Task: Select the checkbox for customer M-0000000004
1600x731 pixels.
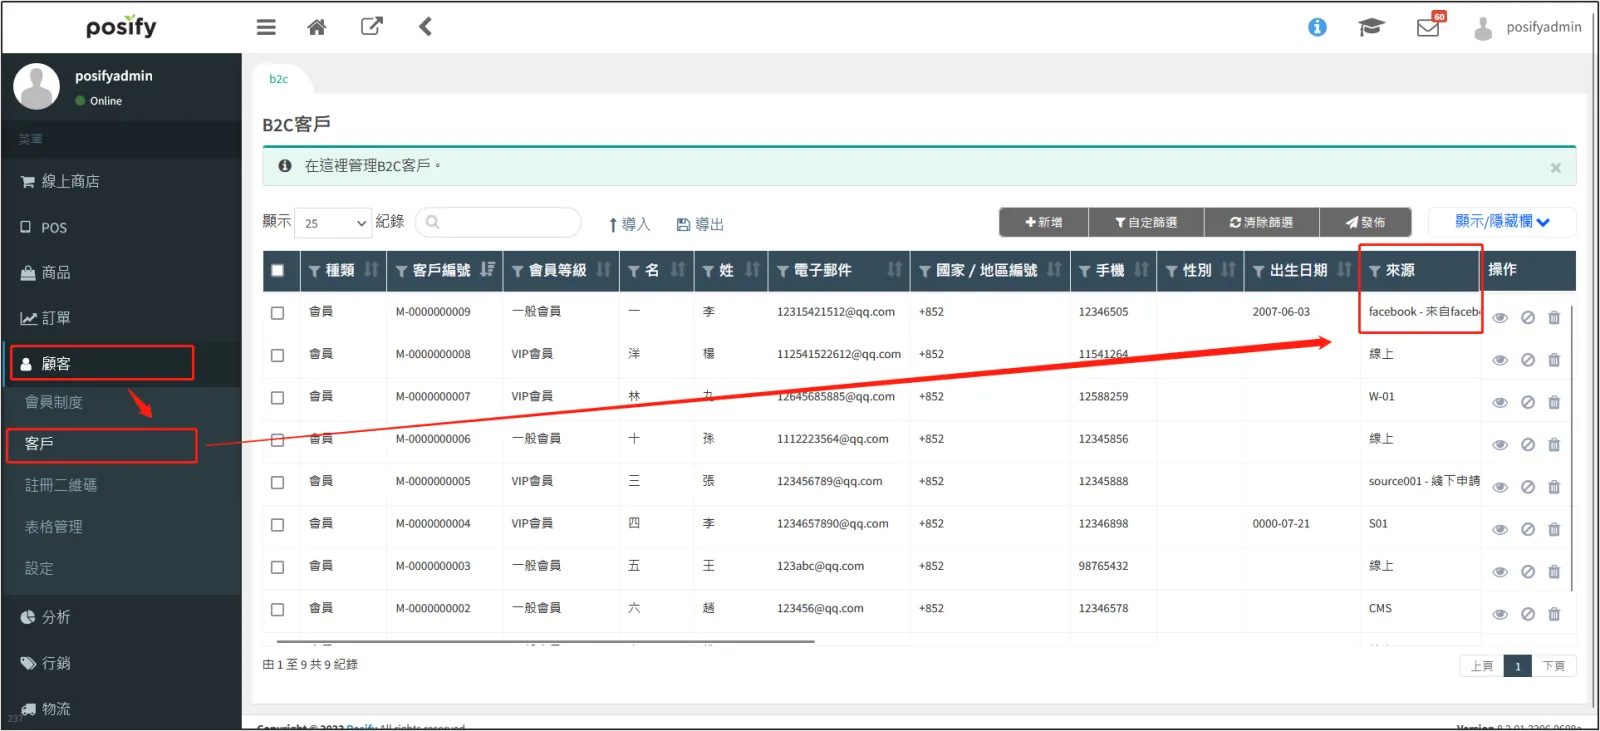Action: click(x=278, y=525)
